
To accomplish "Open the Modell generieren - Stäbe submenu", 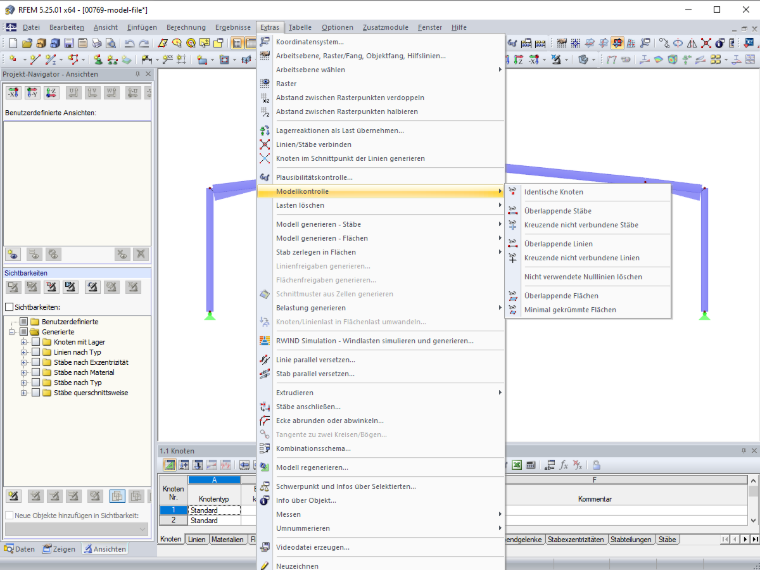I will tap(381, 224).
